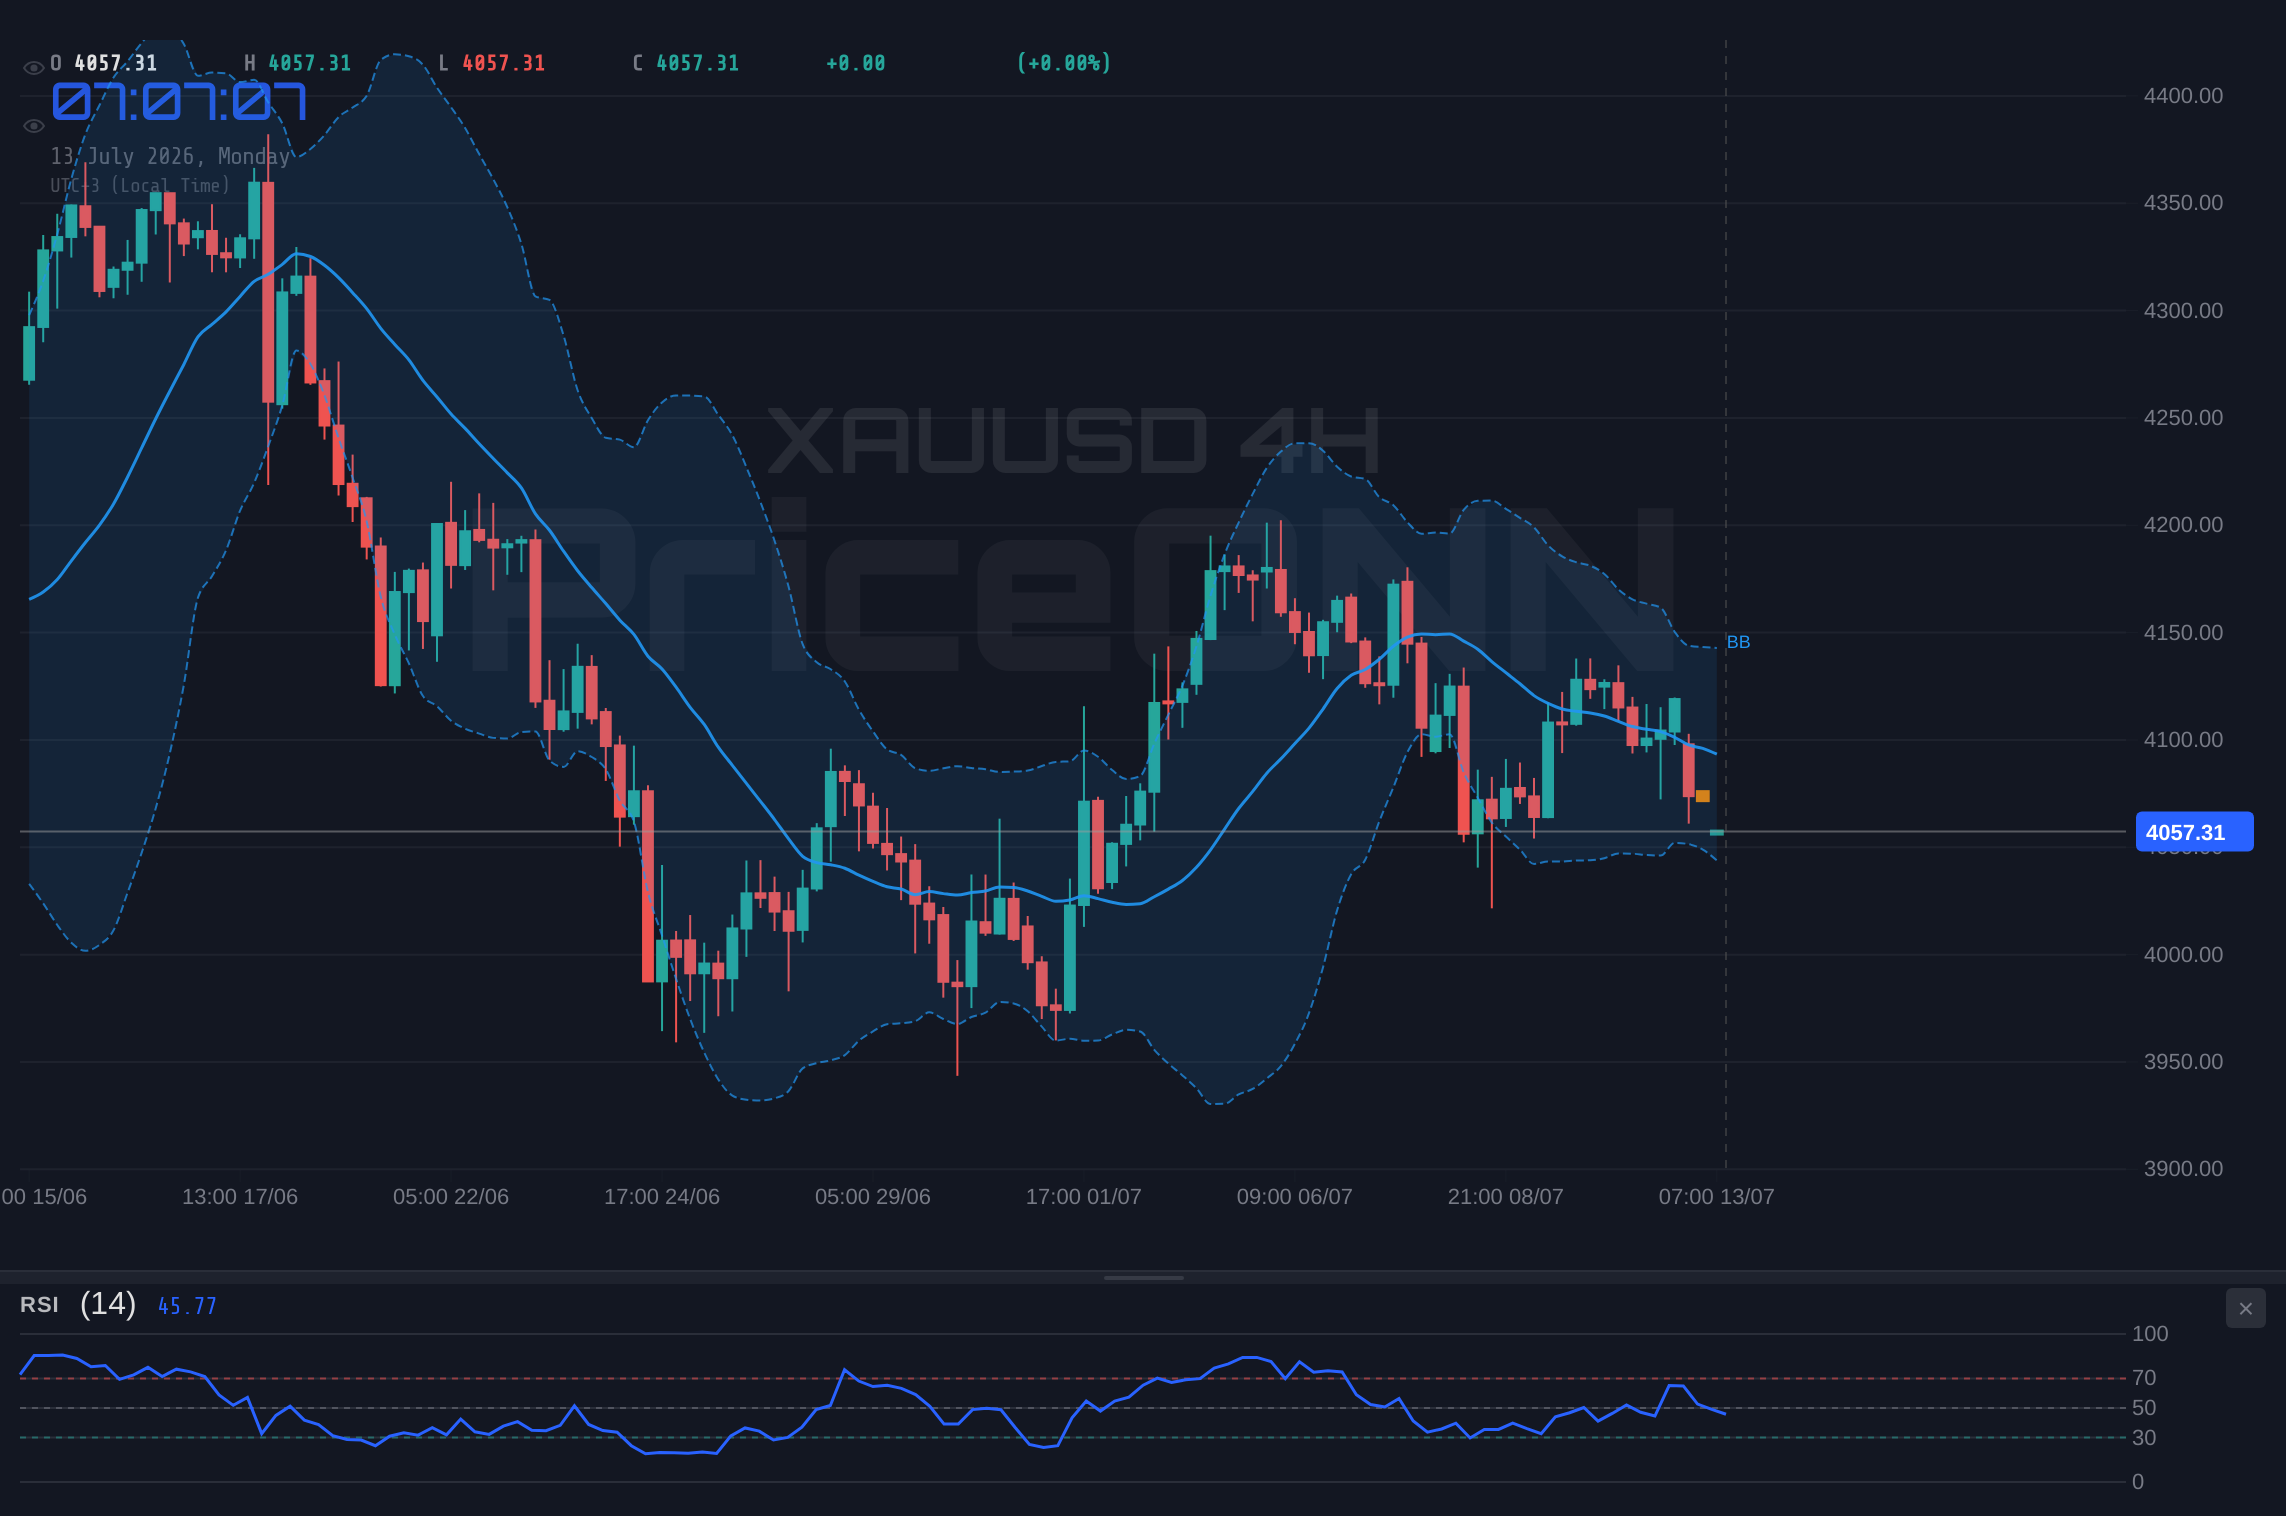This screenshot has height=1516, width=2286.
Task: Toggle visibility eye beside the countdown timer
Action: 33,126
